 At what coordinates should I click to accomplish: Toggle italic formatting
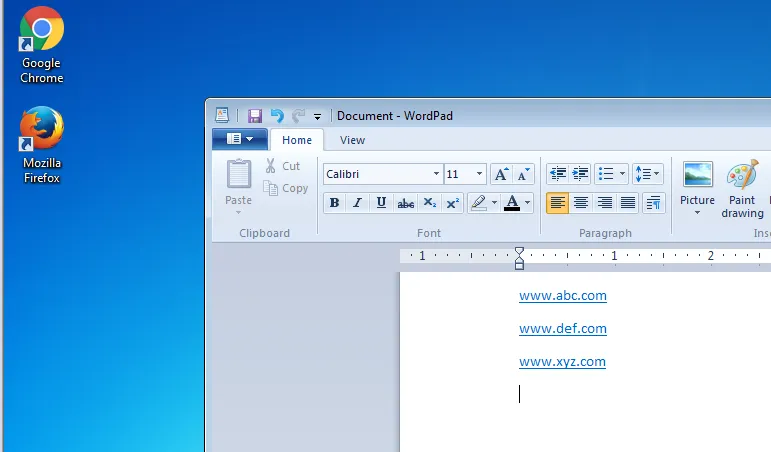pos(357,203)
